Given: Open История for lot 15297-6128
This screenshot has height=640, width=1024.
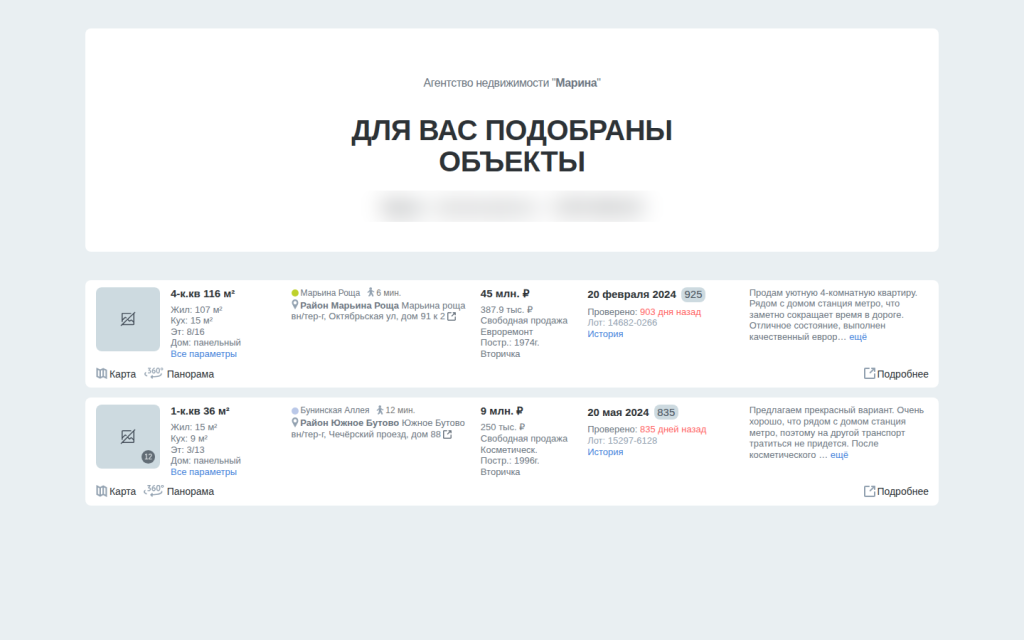Looking at the screenshot, I should coord(605,452).
